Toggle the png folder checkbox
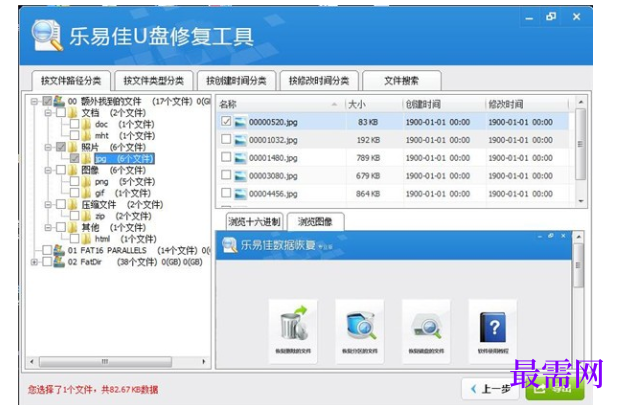The image size is (622, 405). (75, 182)
